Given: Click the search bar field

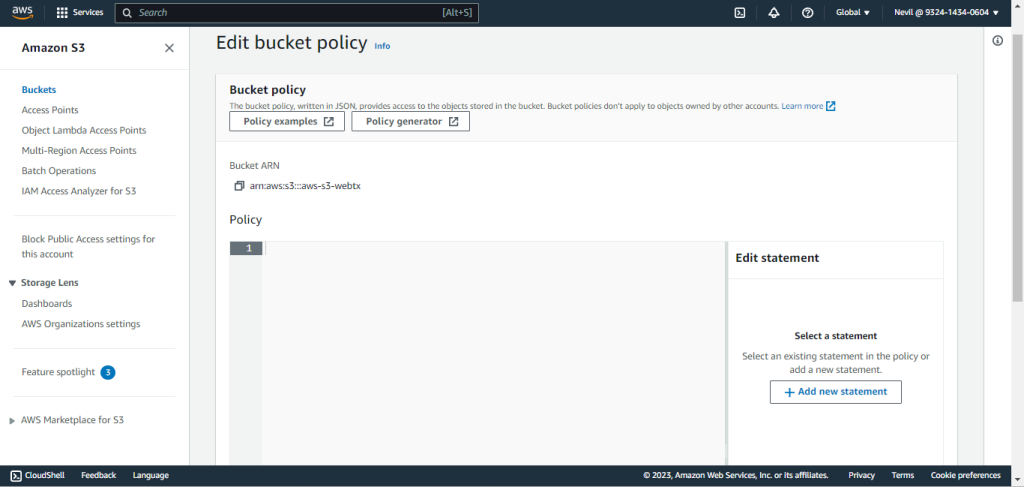Looking at the screenshot, I should [x=296, y=12].
